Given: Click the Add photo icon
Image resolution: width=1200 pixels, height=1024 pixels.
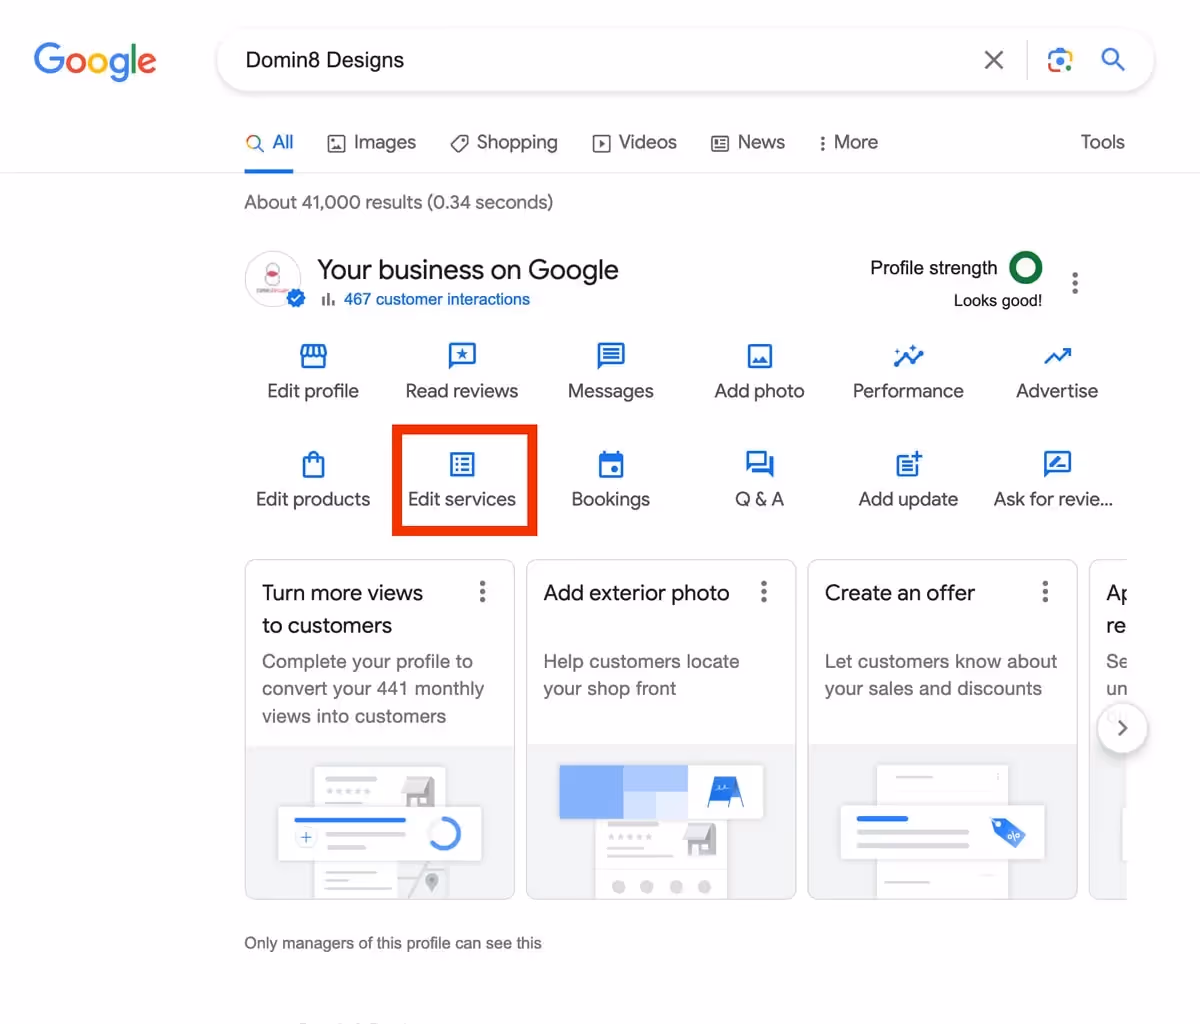Looking at the screenshot, I should [760, 356].
